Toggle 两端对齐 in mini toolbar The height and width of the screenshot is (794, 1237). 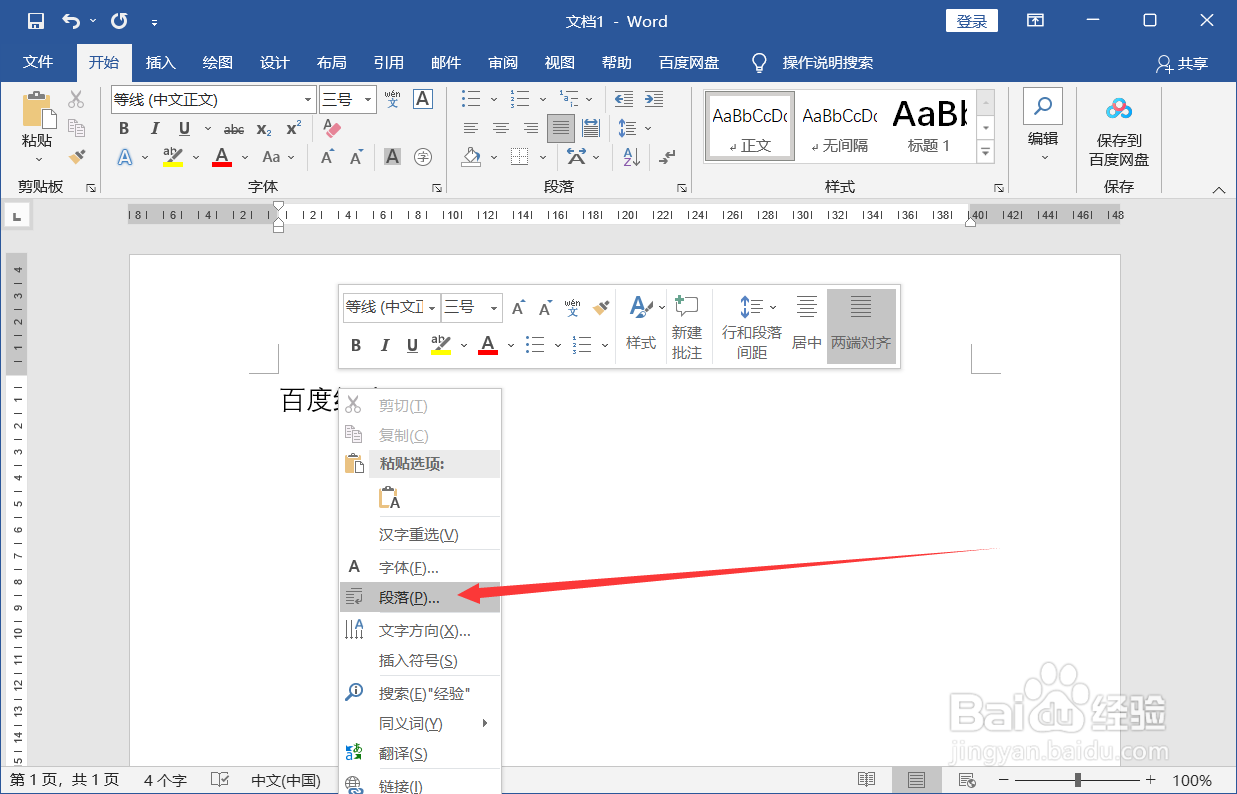pyautogui.click(x=861, y=327)
